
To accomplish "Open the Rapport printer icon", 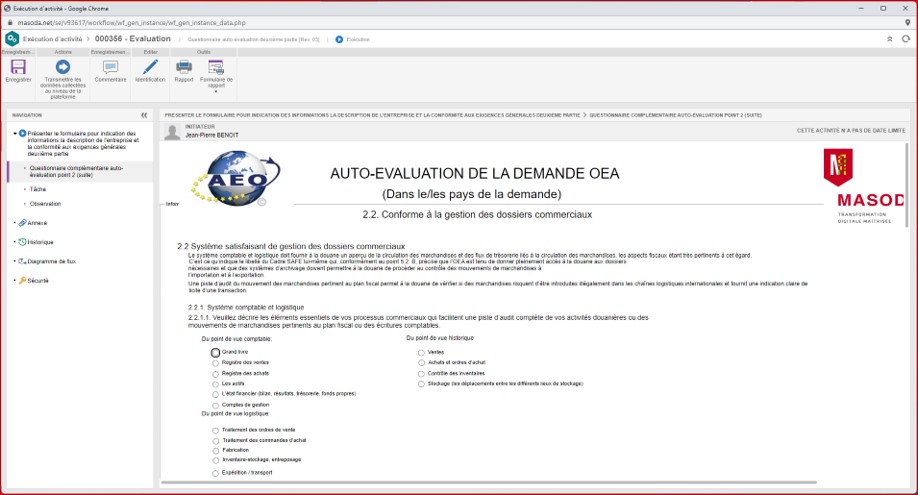I will click(x=184, y=67).
